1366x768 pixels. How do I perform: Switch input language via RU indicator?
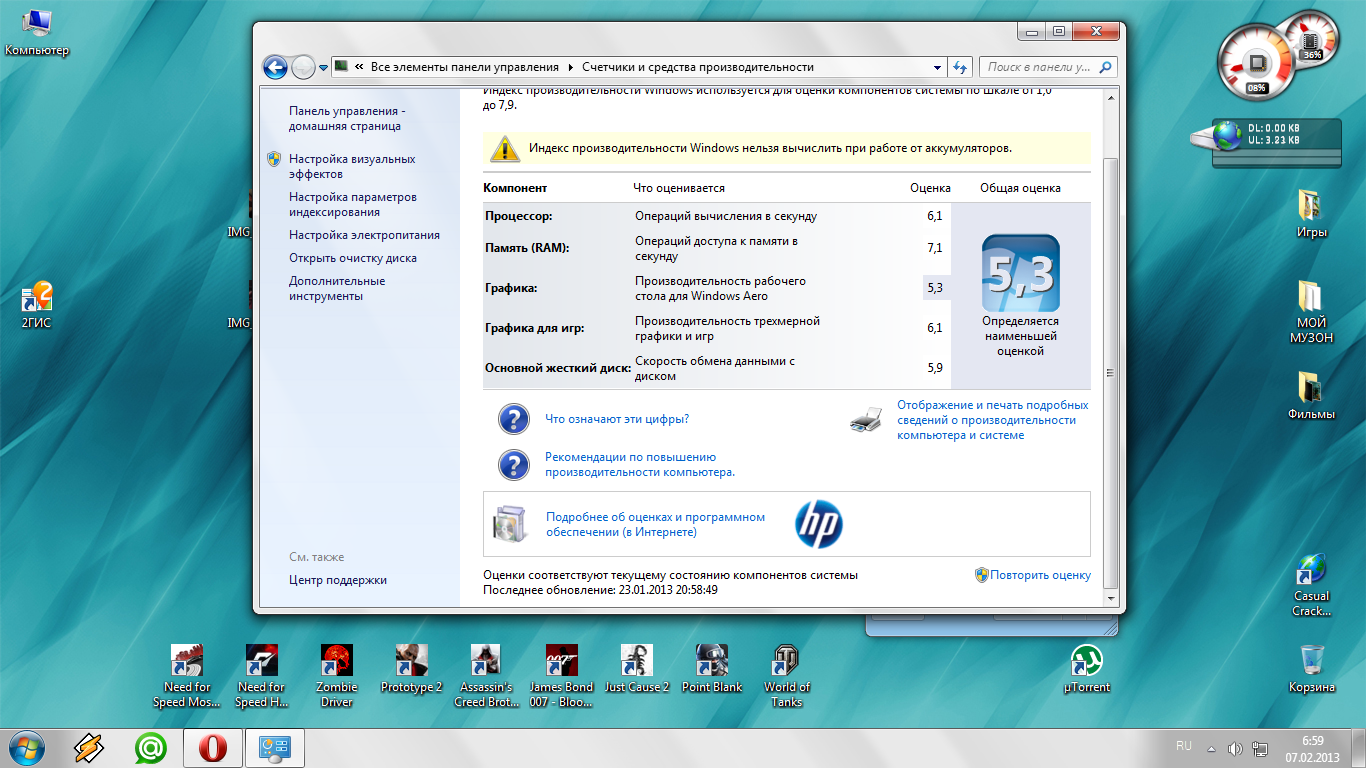point(1184,746)
